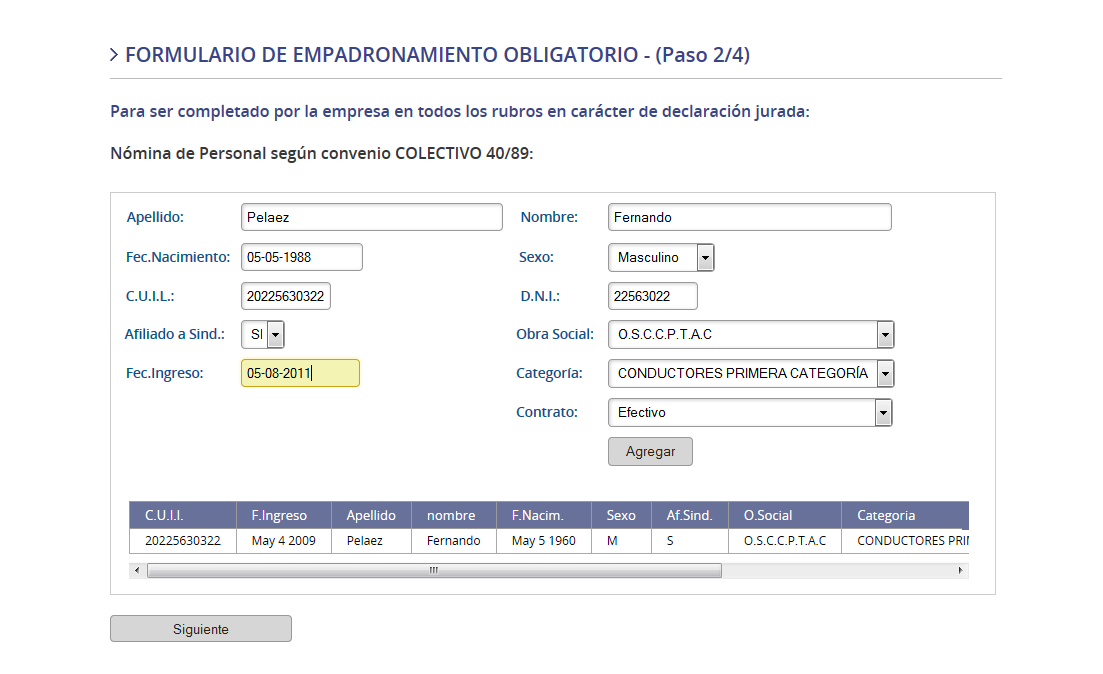Select table cell CONDUCTORES PRI
The image size is (1103, 674).
(905, 541)
